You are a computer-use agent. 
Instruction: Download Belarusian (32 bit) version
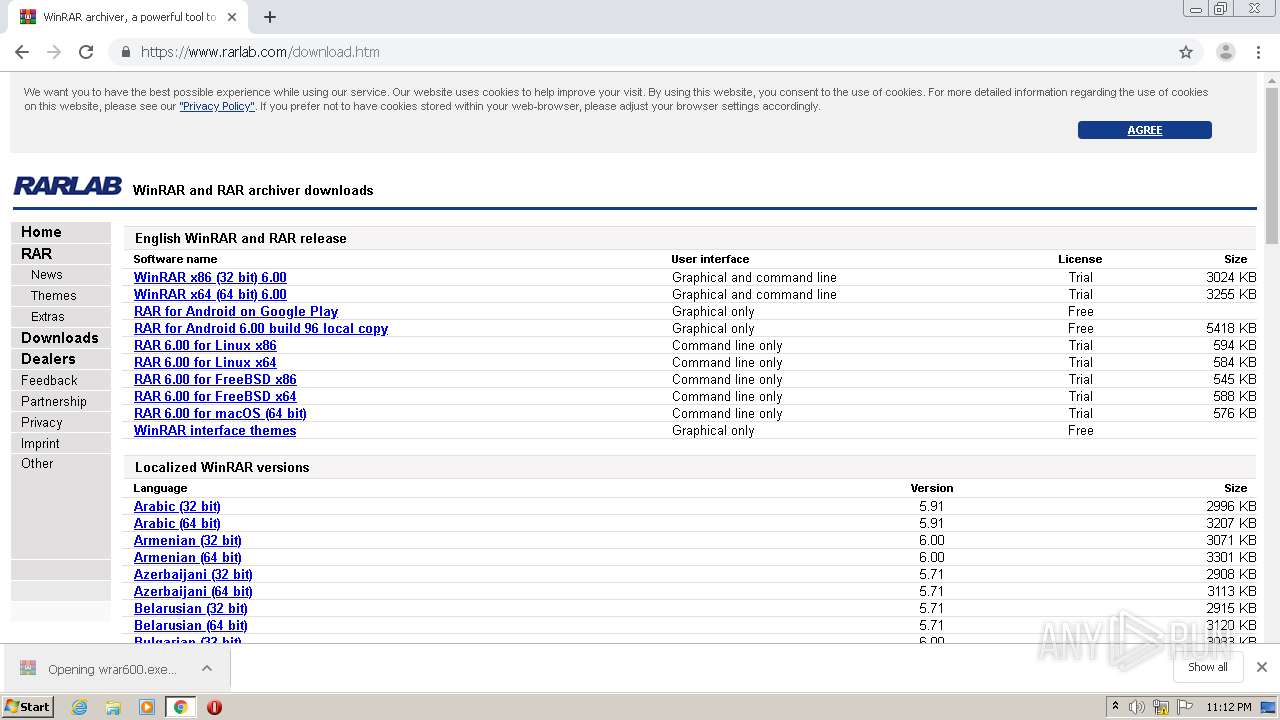(x=191, y=608)
